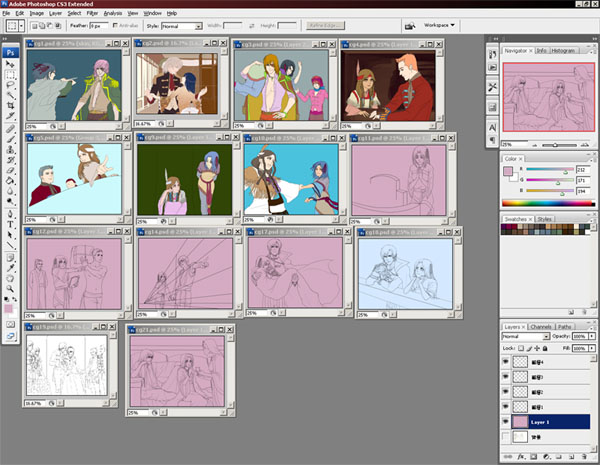Open the Tool Presets panel icon
The height and width of the screenshot is (465, 600).
(492, 87)
